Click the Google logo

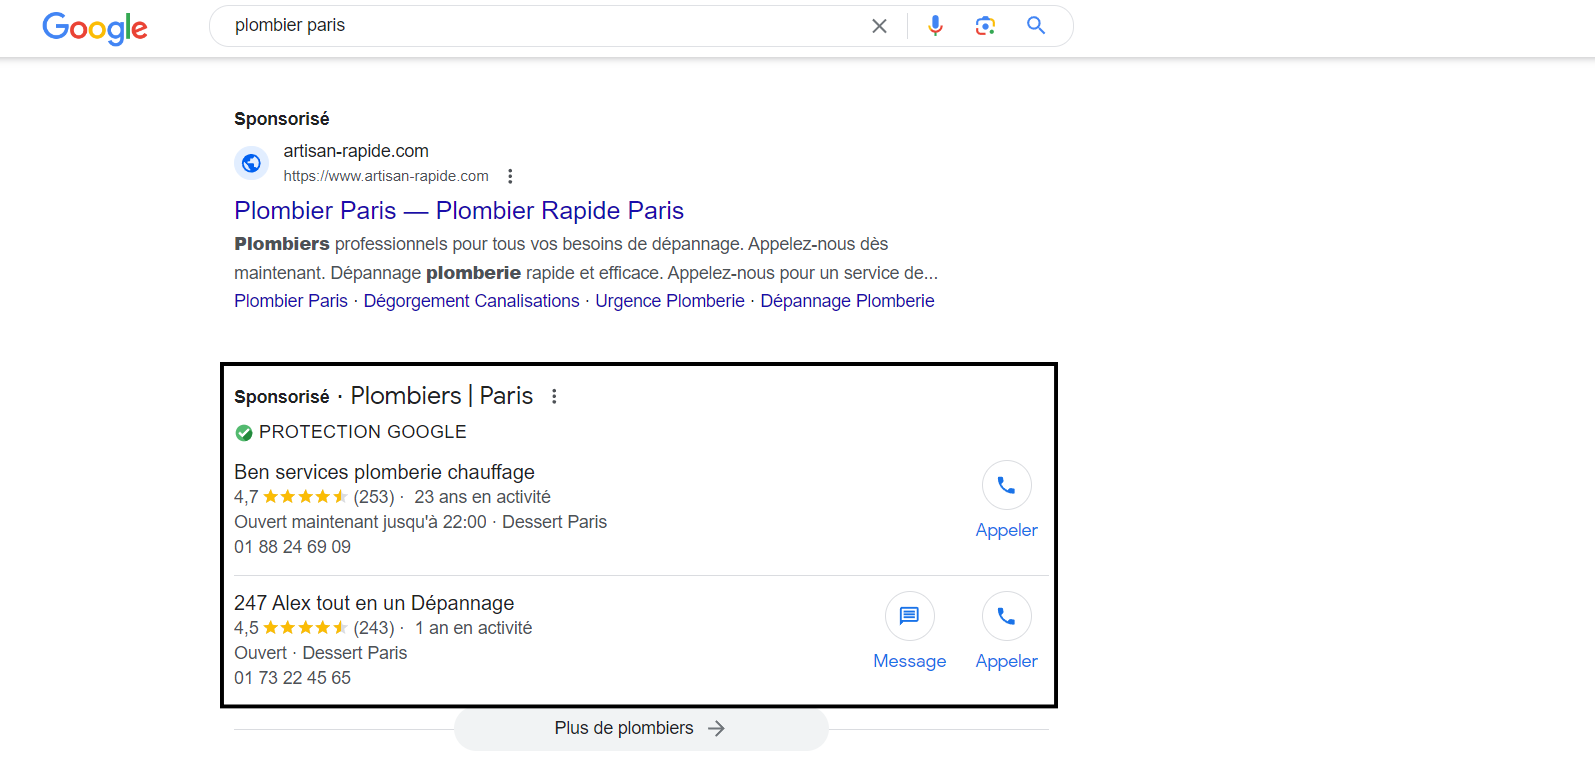click(x=95, y=28)
